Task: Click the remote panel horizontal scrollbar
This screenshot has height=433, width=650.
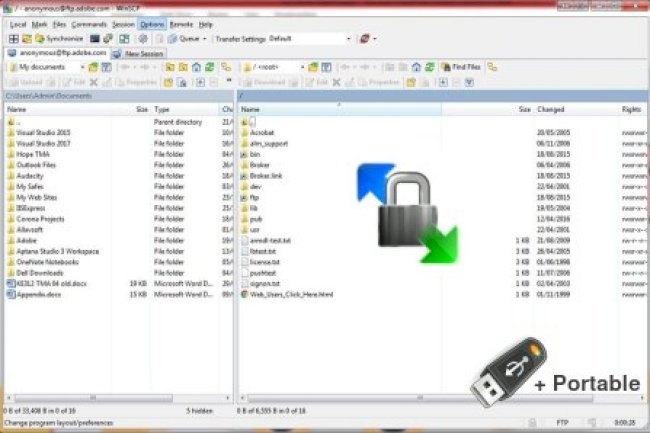Action: [420, 398]
